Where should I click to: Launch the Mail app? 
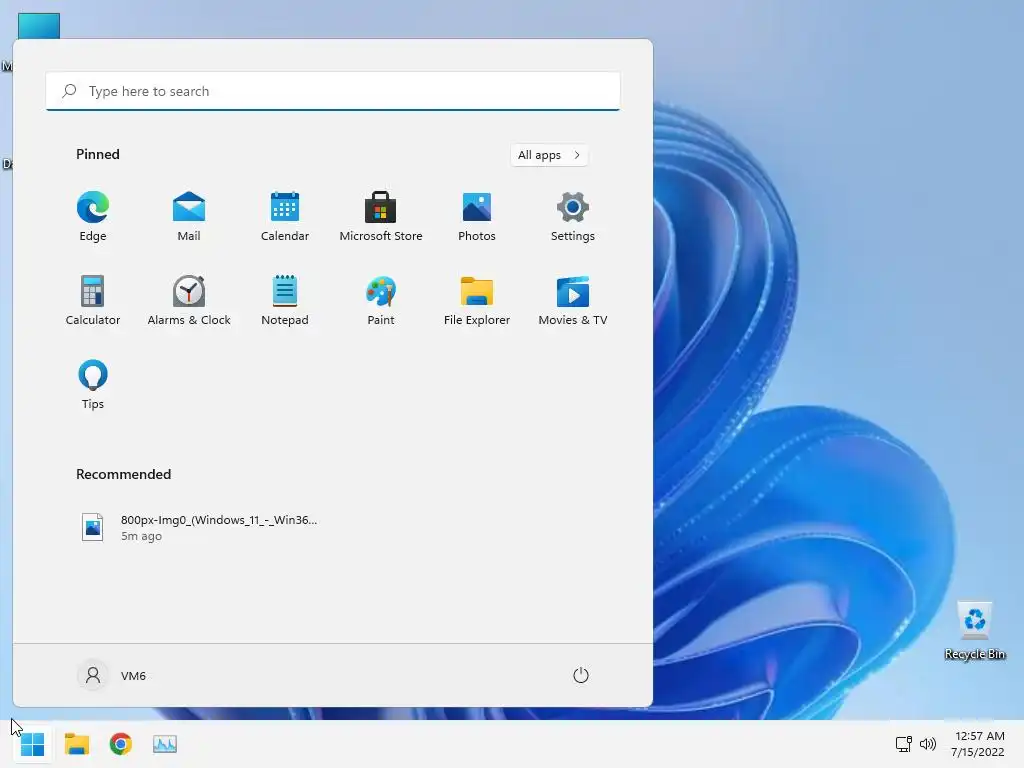point(189,217)
